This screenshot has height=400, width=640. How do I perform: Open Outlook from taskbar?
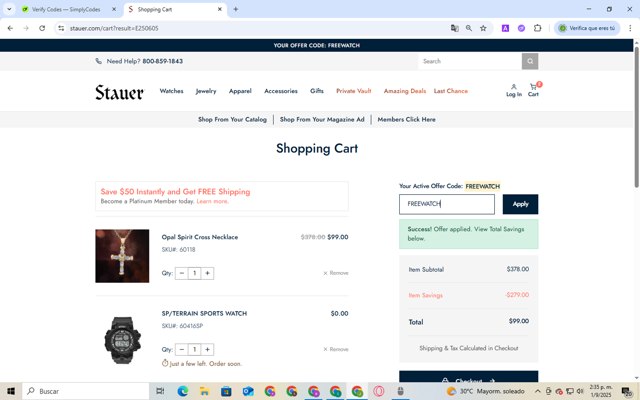(x=248, y=391)
